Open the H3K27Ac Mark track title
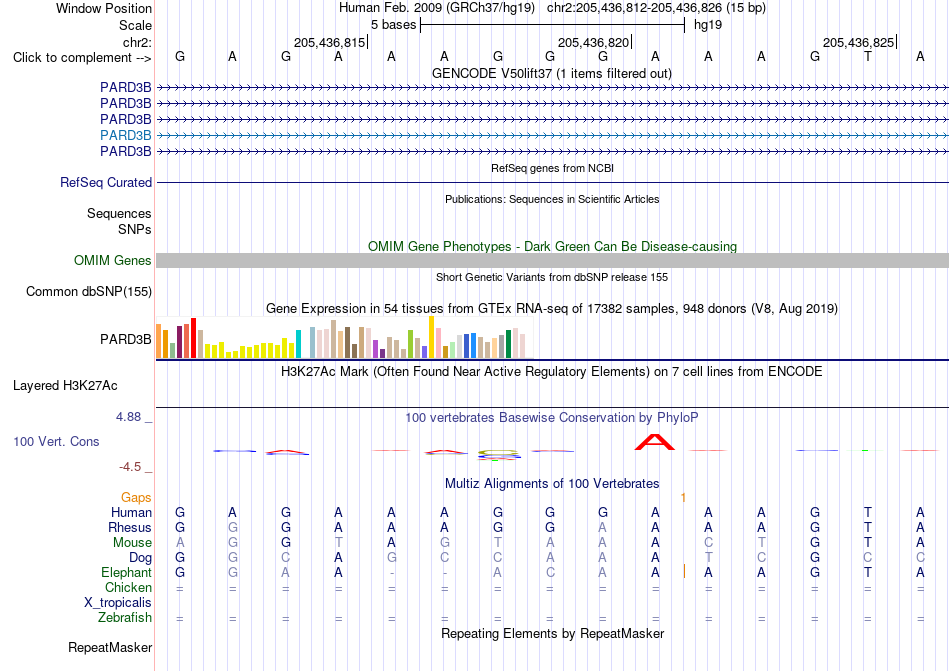Screen dimensions: 950x671 pos(552,371)
